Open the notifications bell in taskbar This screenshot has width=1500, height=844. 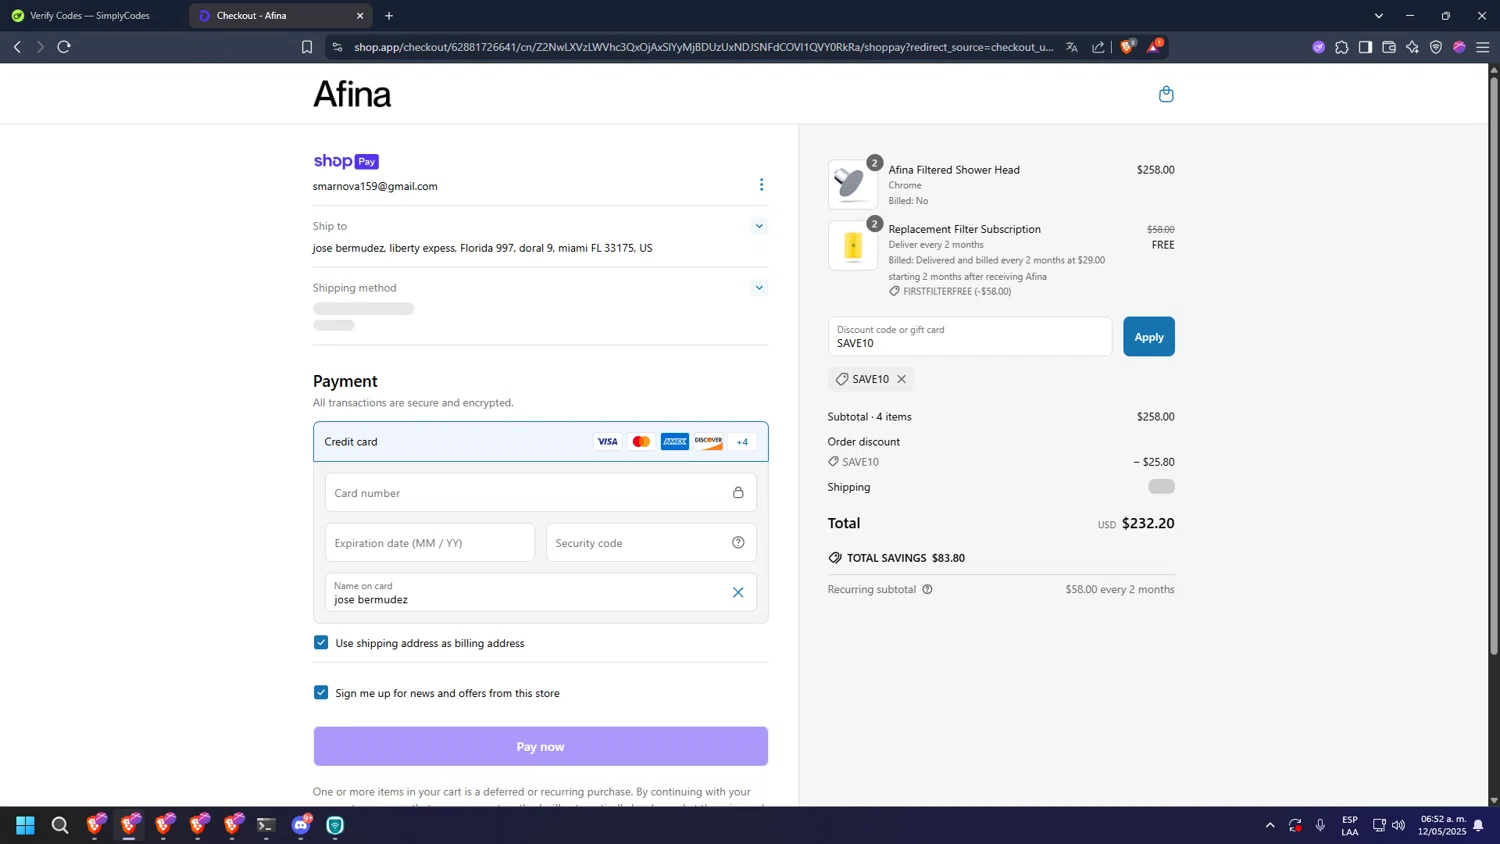click(1478, 826)
